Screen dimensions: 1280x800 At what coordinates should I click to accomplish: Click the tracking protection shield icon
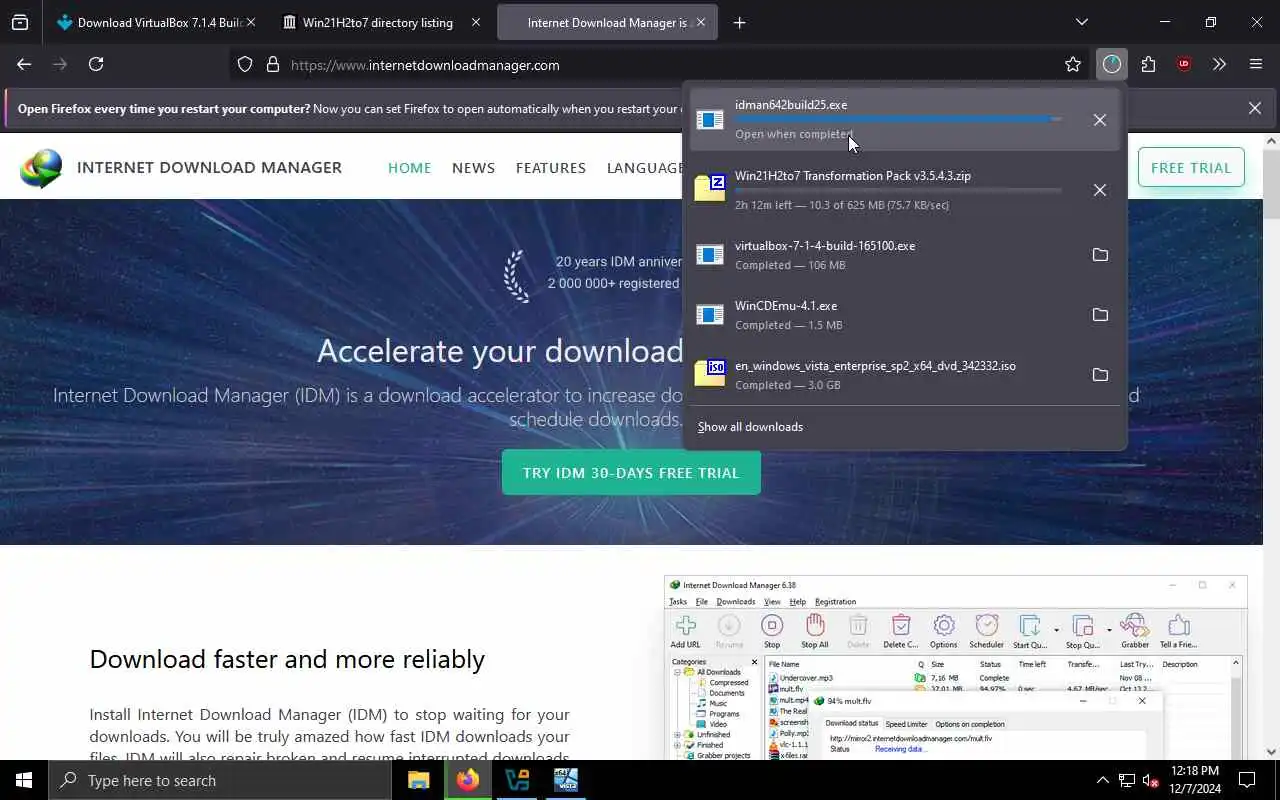245,65
